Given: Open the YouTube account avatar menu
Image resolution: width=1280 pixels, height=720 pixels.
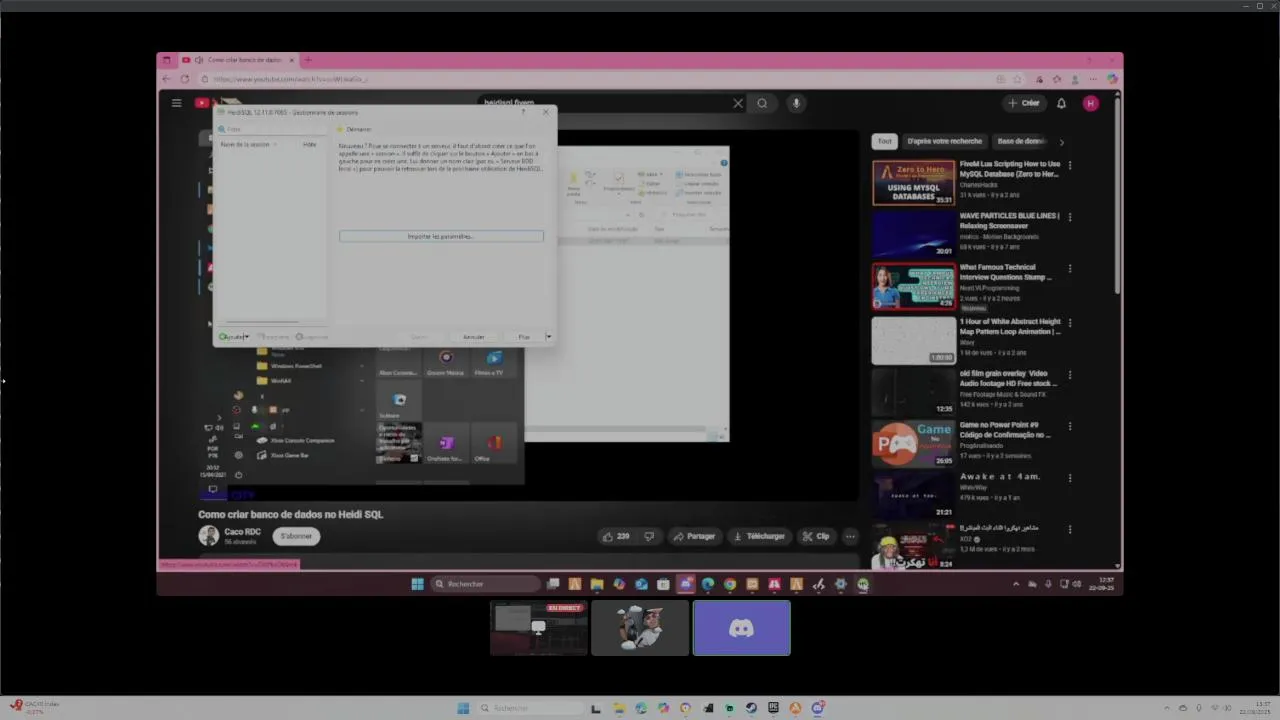Looking at the screenshot, I should 1090,103.
